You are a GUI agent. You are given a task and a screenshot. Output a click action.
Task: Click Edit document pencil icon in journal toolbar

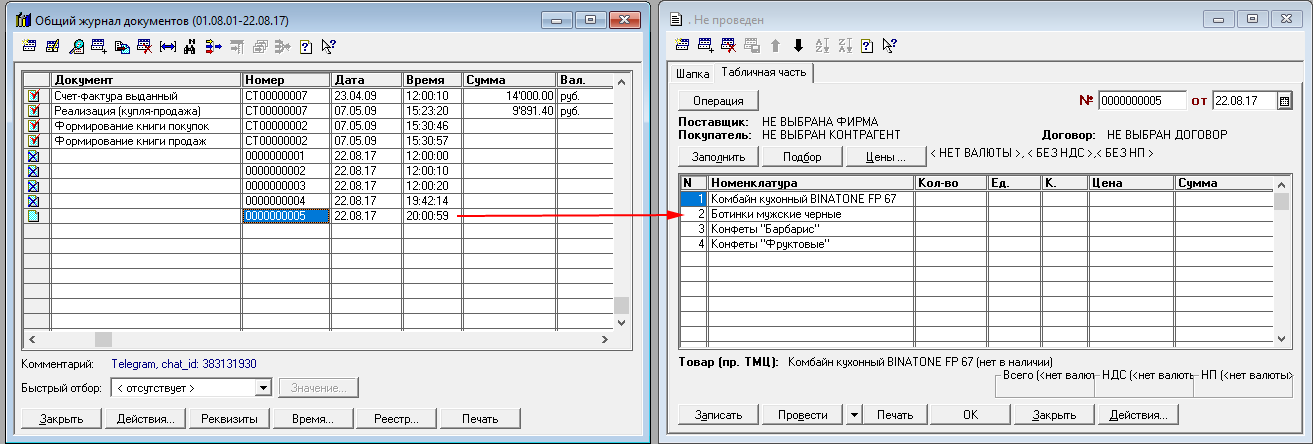pos(52,46)
